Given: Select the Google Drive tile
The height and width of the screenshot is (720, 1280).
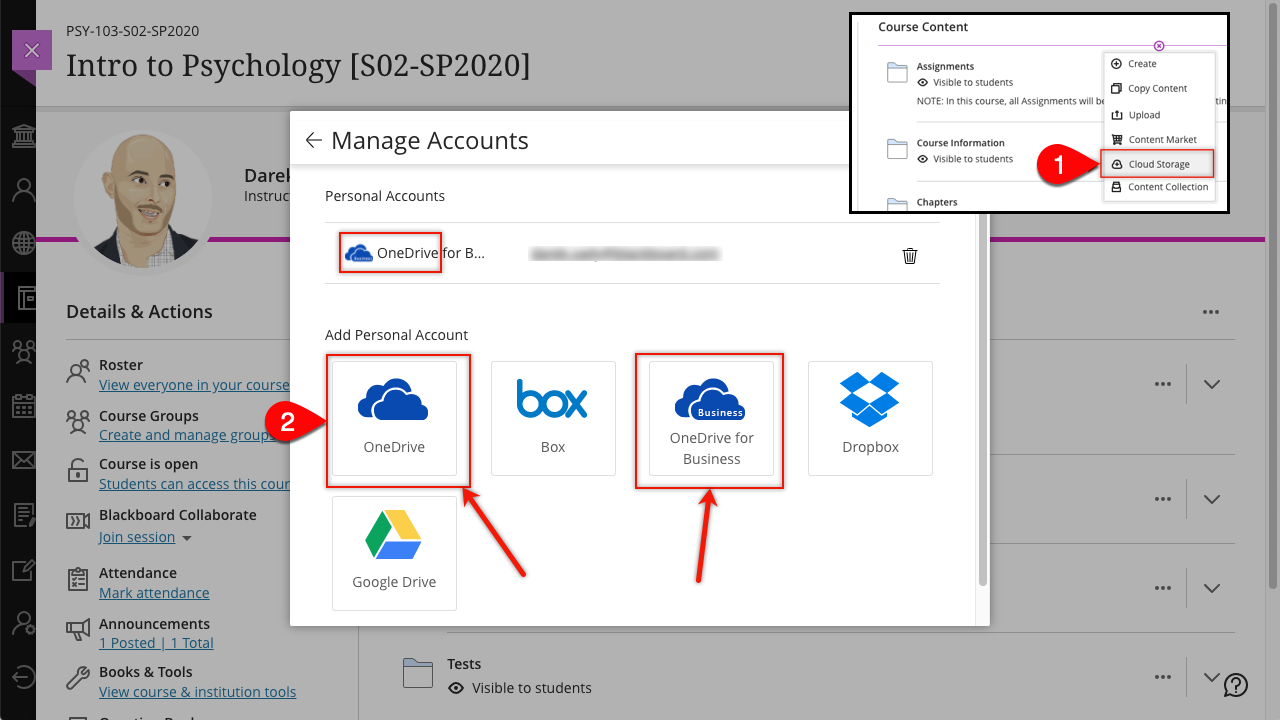Looking at the screenshot, I should tap(394, 553).
